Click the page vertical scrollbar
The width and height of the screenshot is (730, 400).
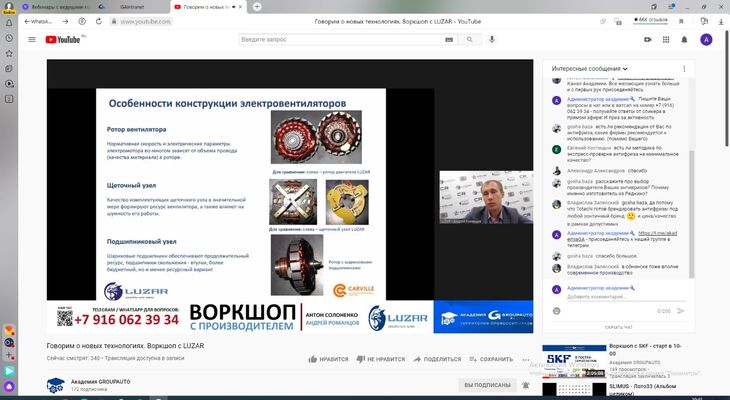tap(726, 88)
